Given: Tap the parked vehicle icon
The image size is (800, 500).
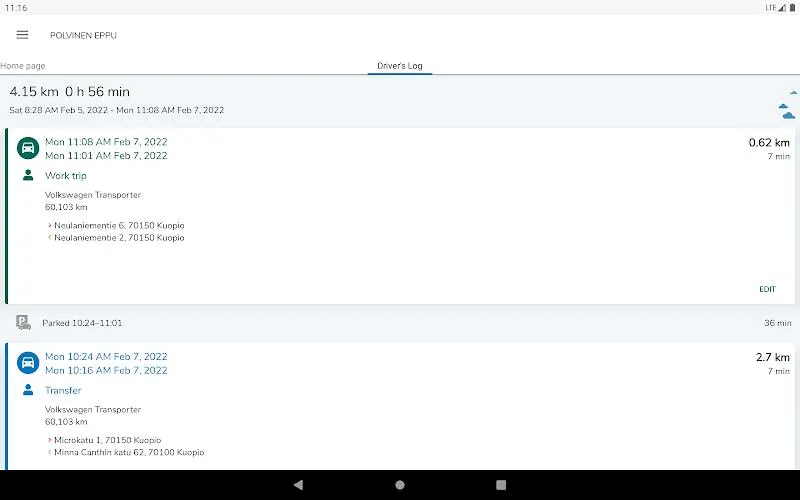Looking at the screenshot, I should [23, 322].
